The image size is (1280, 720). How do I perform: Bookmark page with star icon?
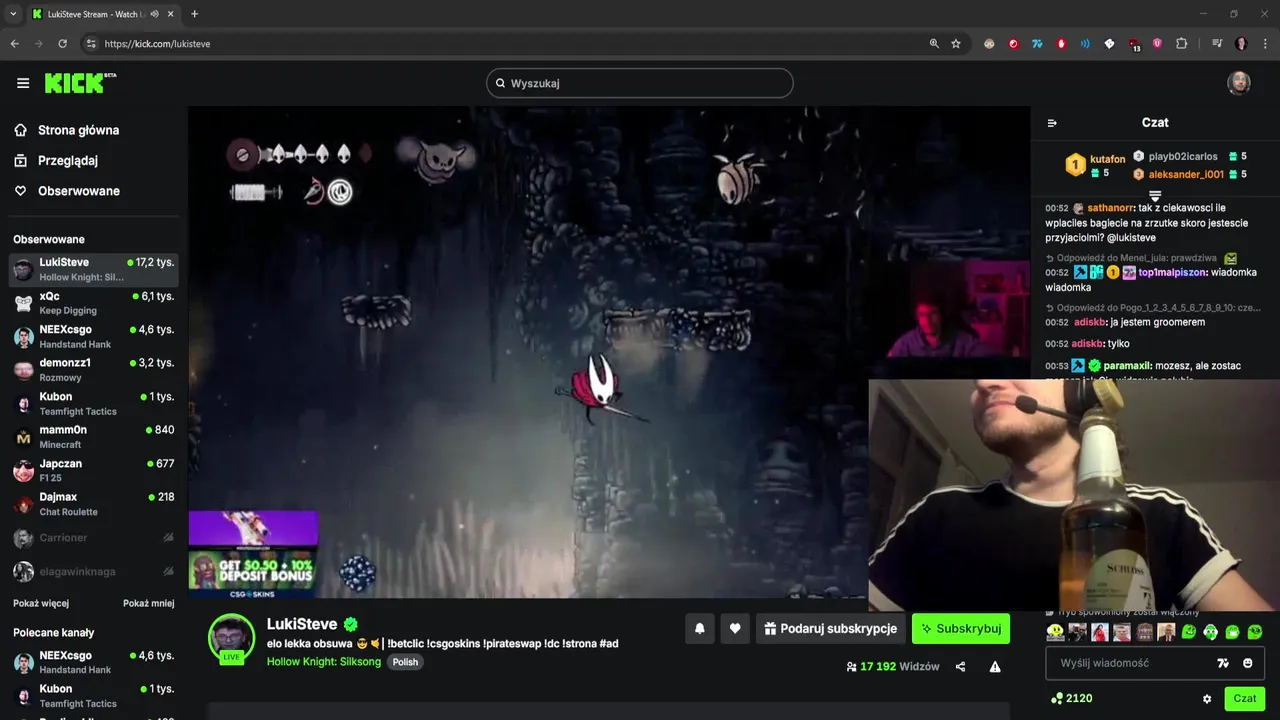956,44
